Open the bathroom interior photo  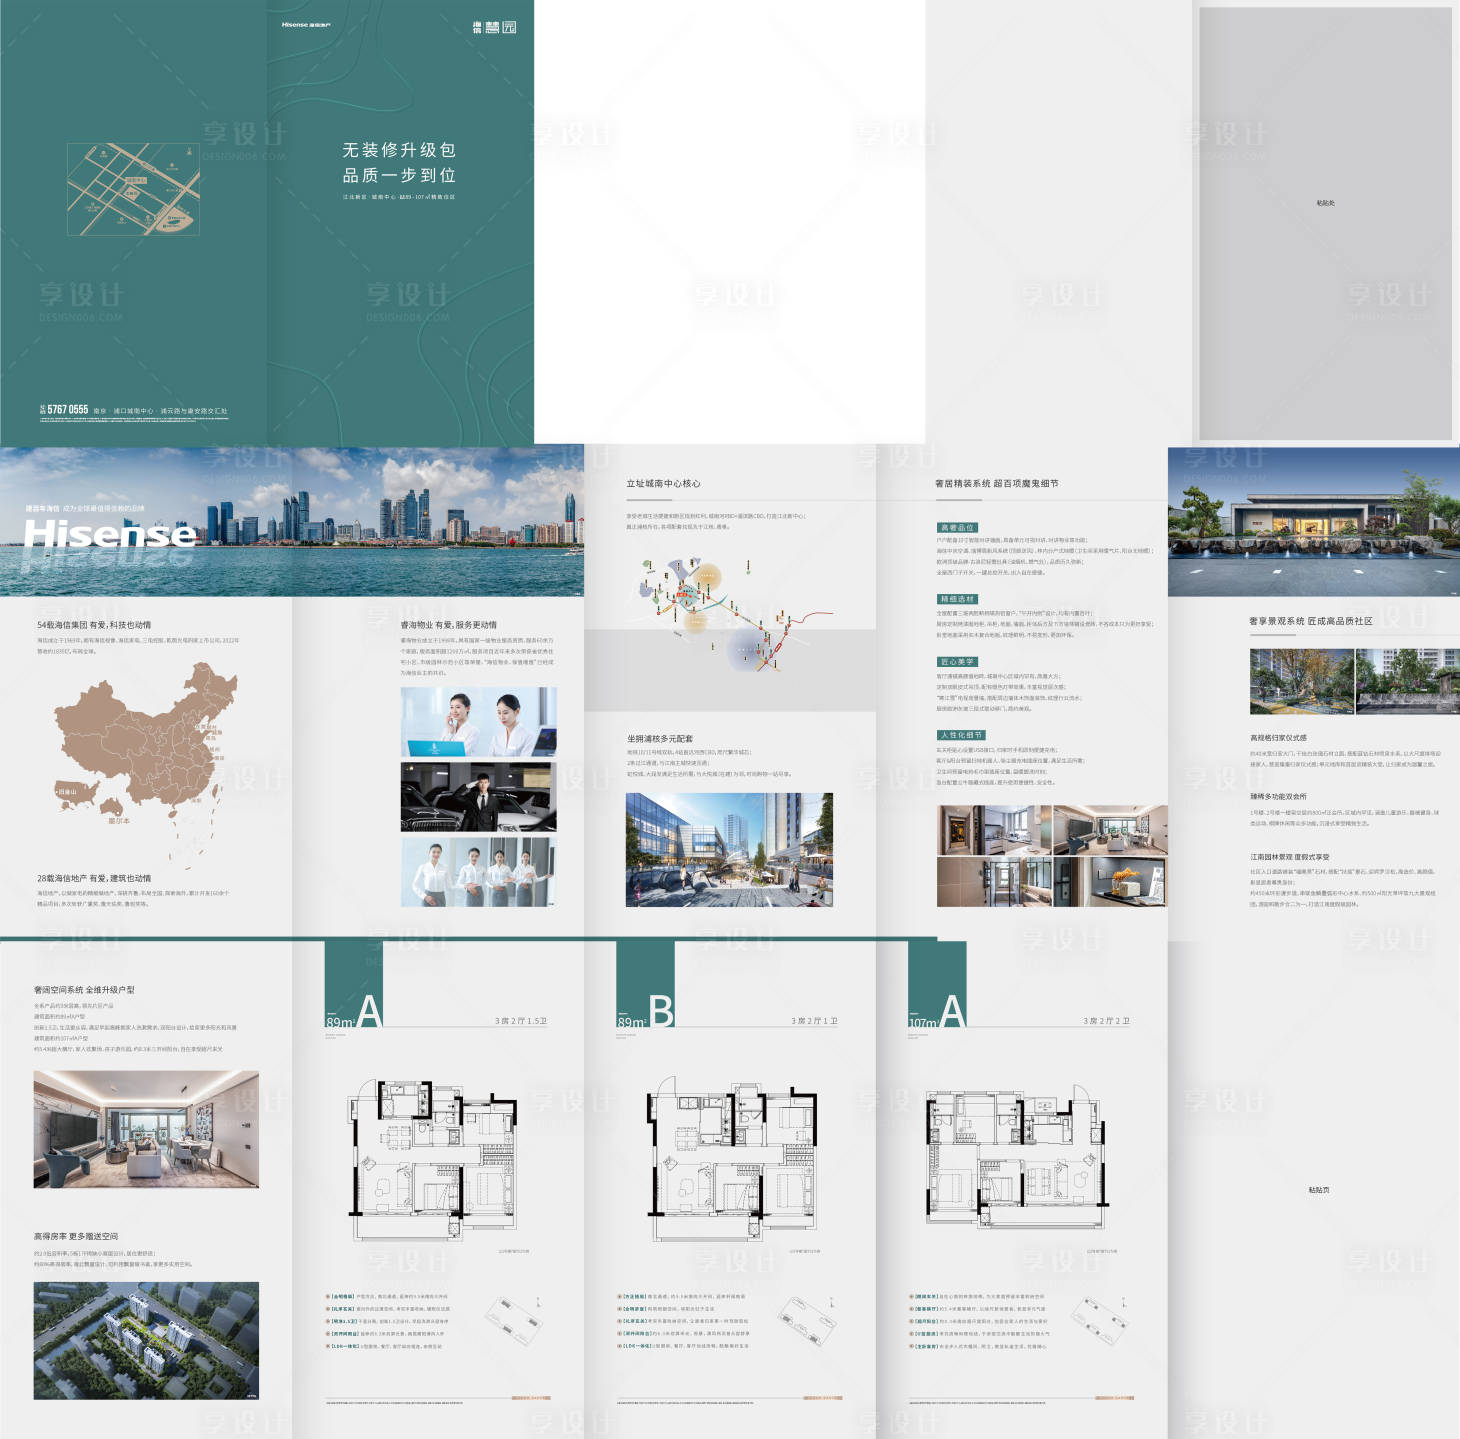point(994,881)
